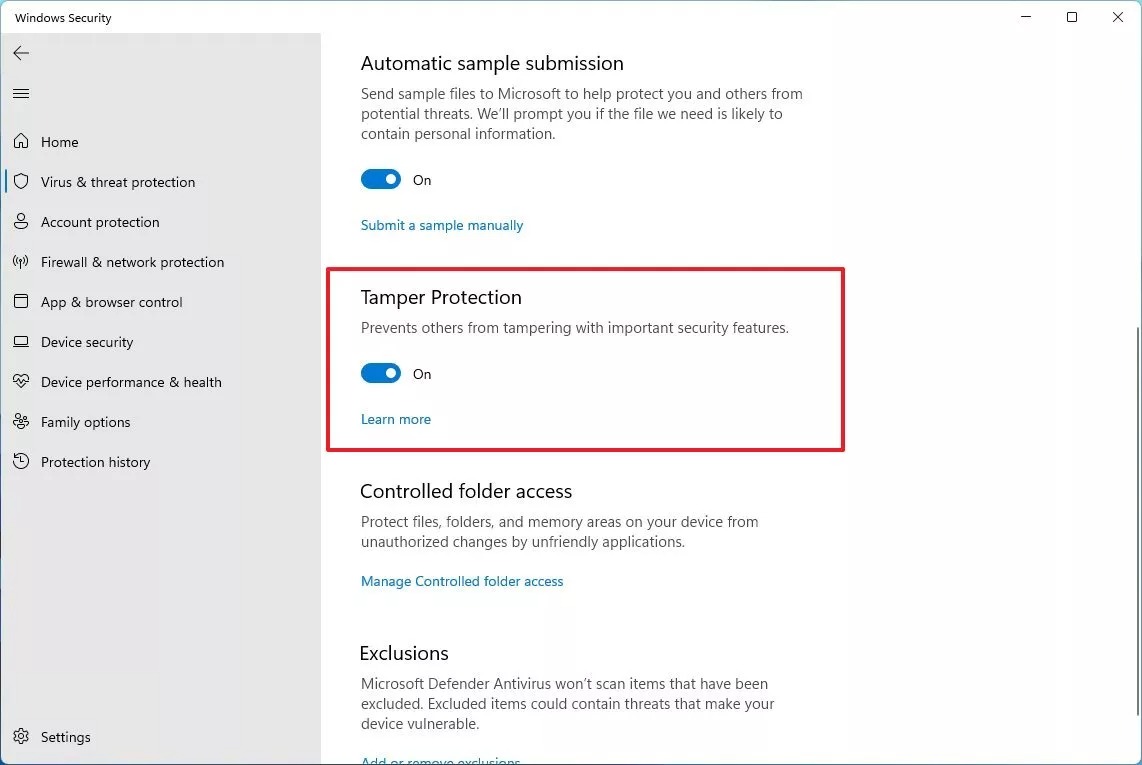Click the Protection history clock icon
This screenshot has height=765, width=1142.
21,462
